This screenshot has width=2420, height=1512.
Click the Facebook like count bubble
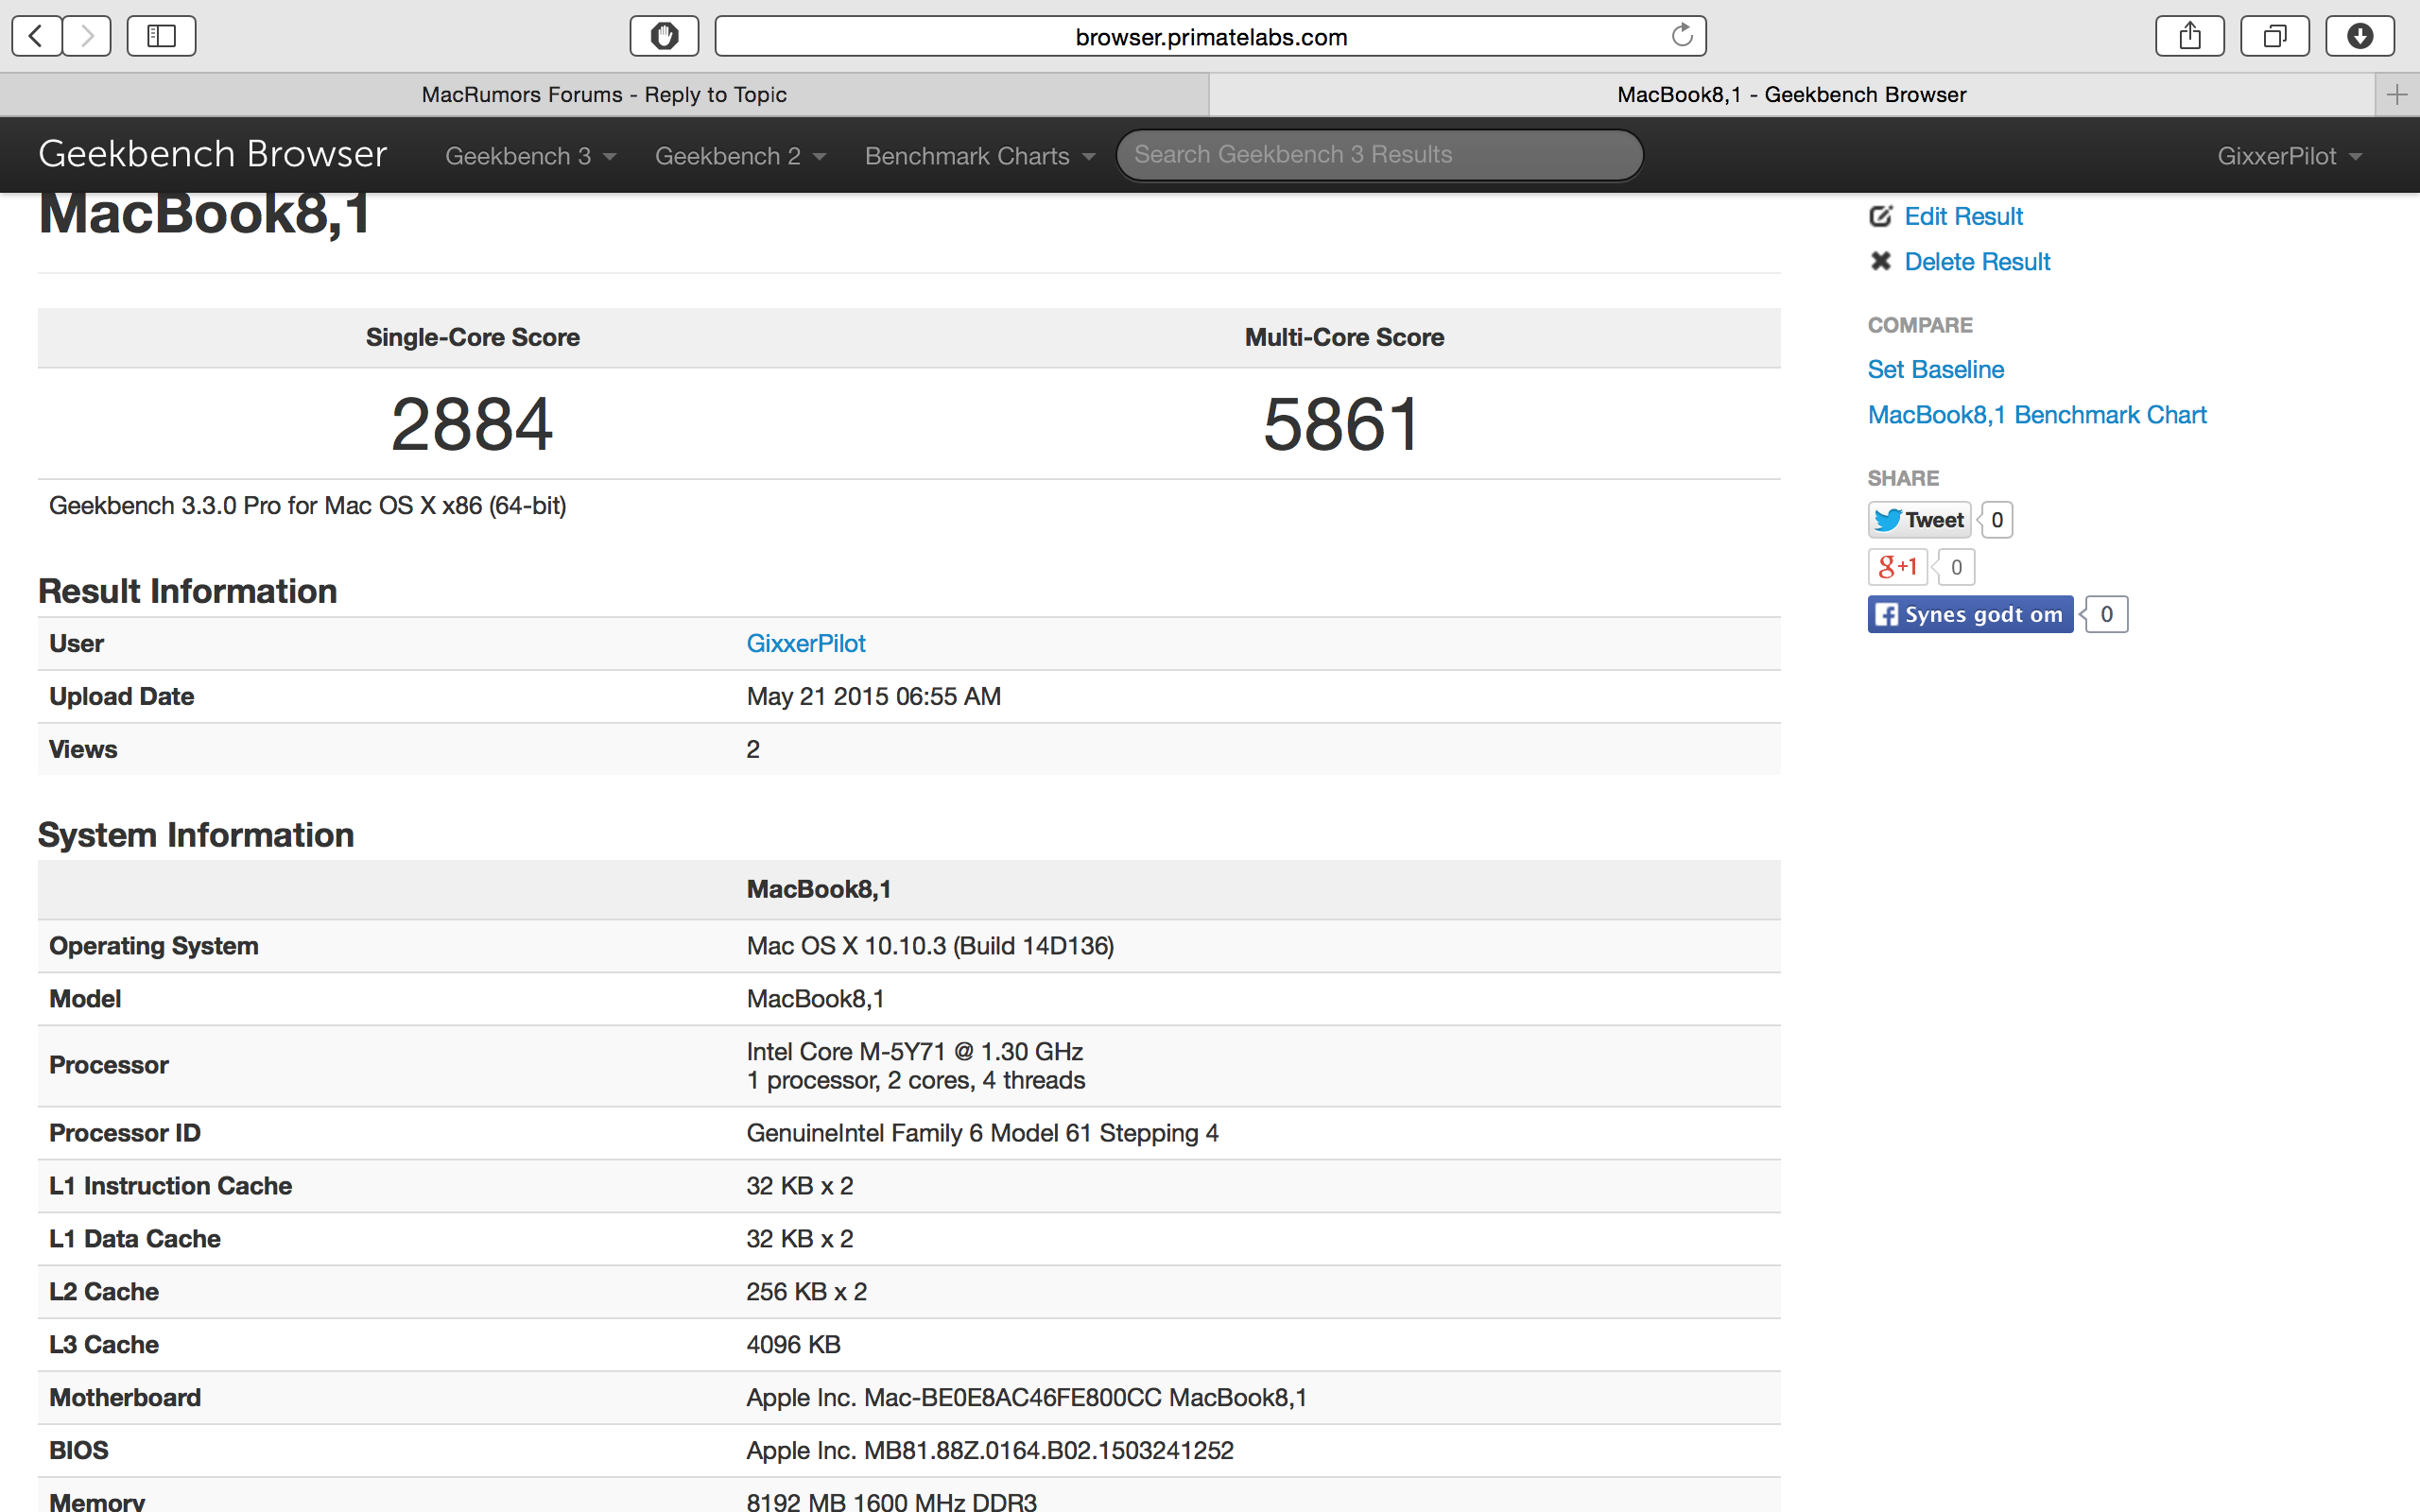coord(2106,614)
